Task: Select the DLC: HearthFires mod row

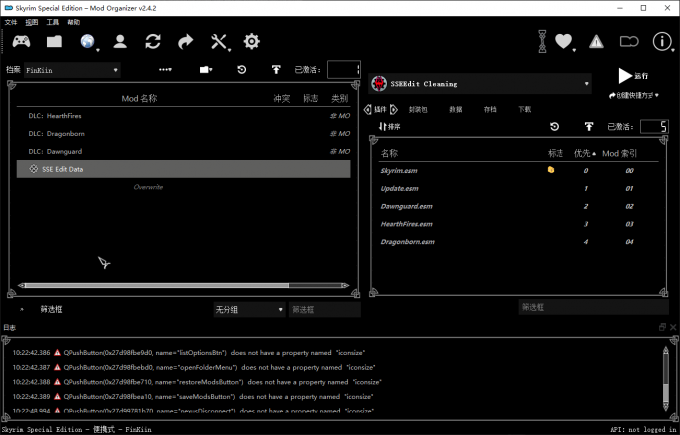Action: point(183,116)
